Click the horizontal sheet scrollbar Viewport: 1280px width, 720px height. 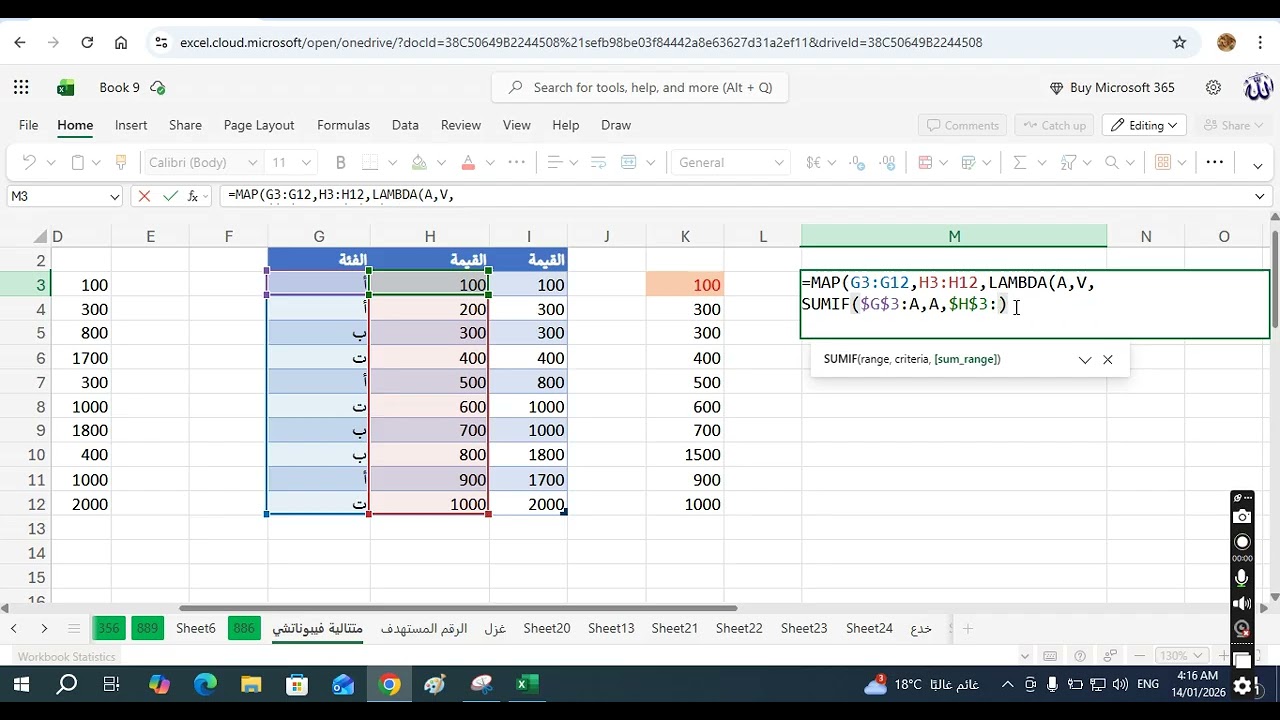[x=458, y=608]
